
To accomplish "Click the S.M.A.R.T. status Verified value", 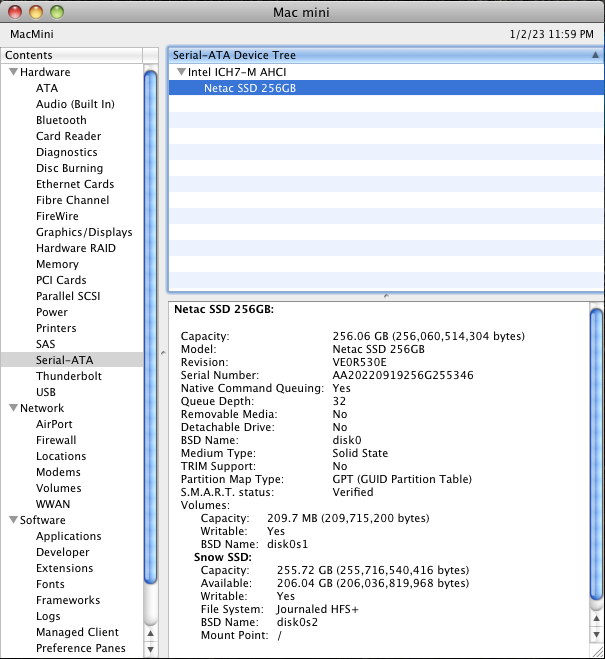I will [352, 492].
